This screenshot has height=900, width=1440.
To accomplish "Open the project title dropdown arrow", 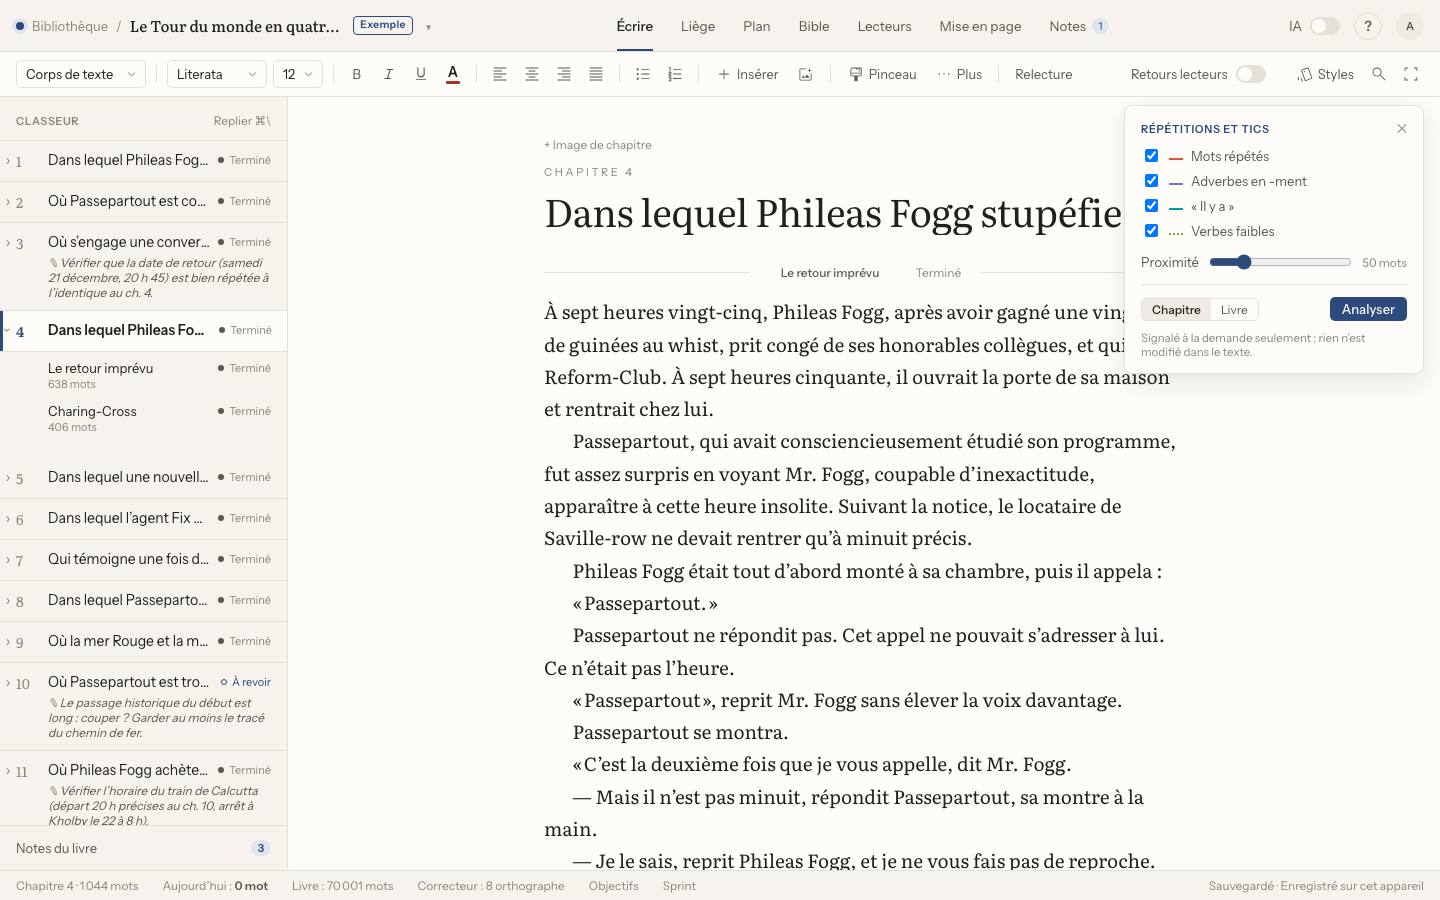I will (428, 27).
